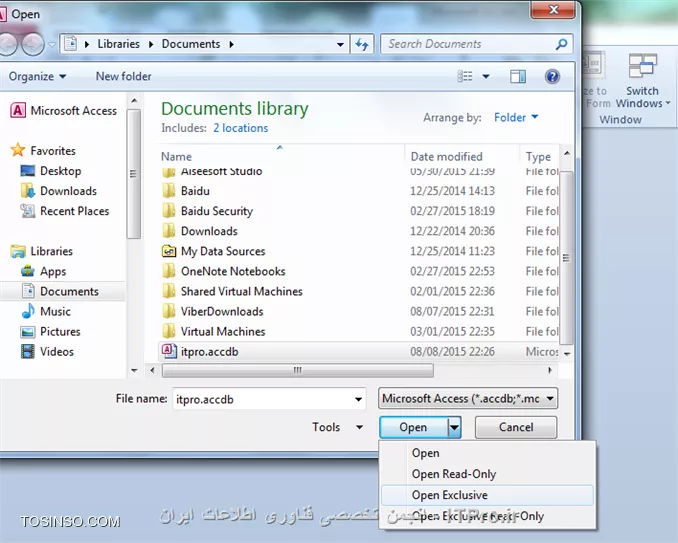Expand the view options arrow
678x543 pixels.
point(486,77)
